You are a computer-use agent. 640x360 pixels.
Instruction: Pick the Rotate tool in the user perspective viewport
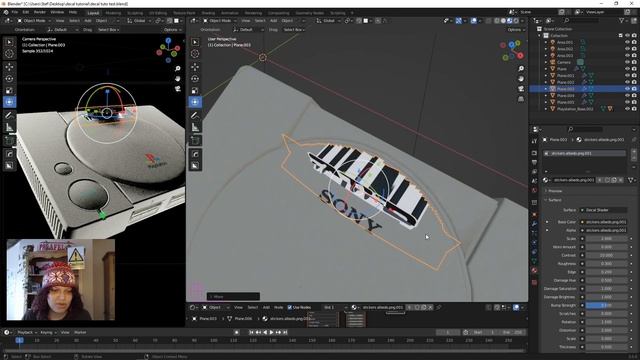click(x=195, y=78)
